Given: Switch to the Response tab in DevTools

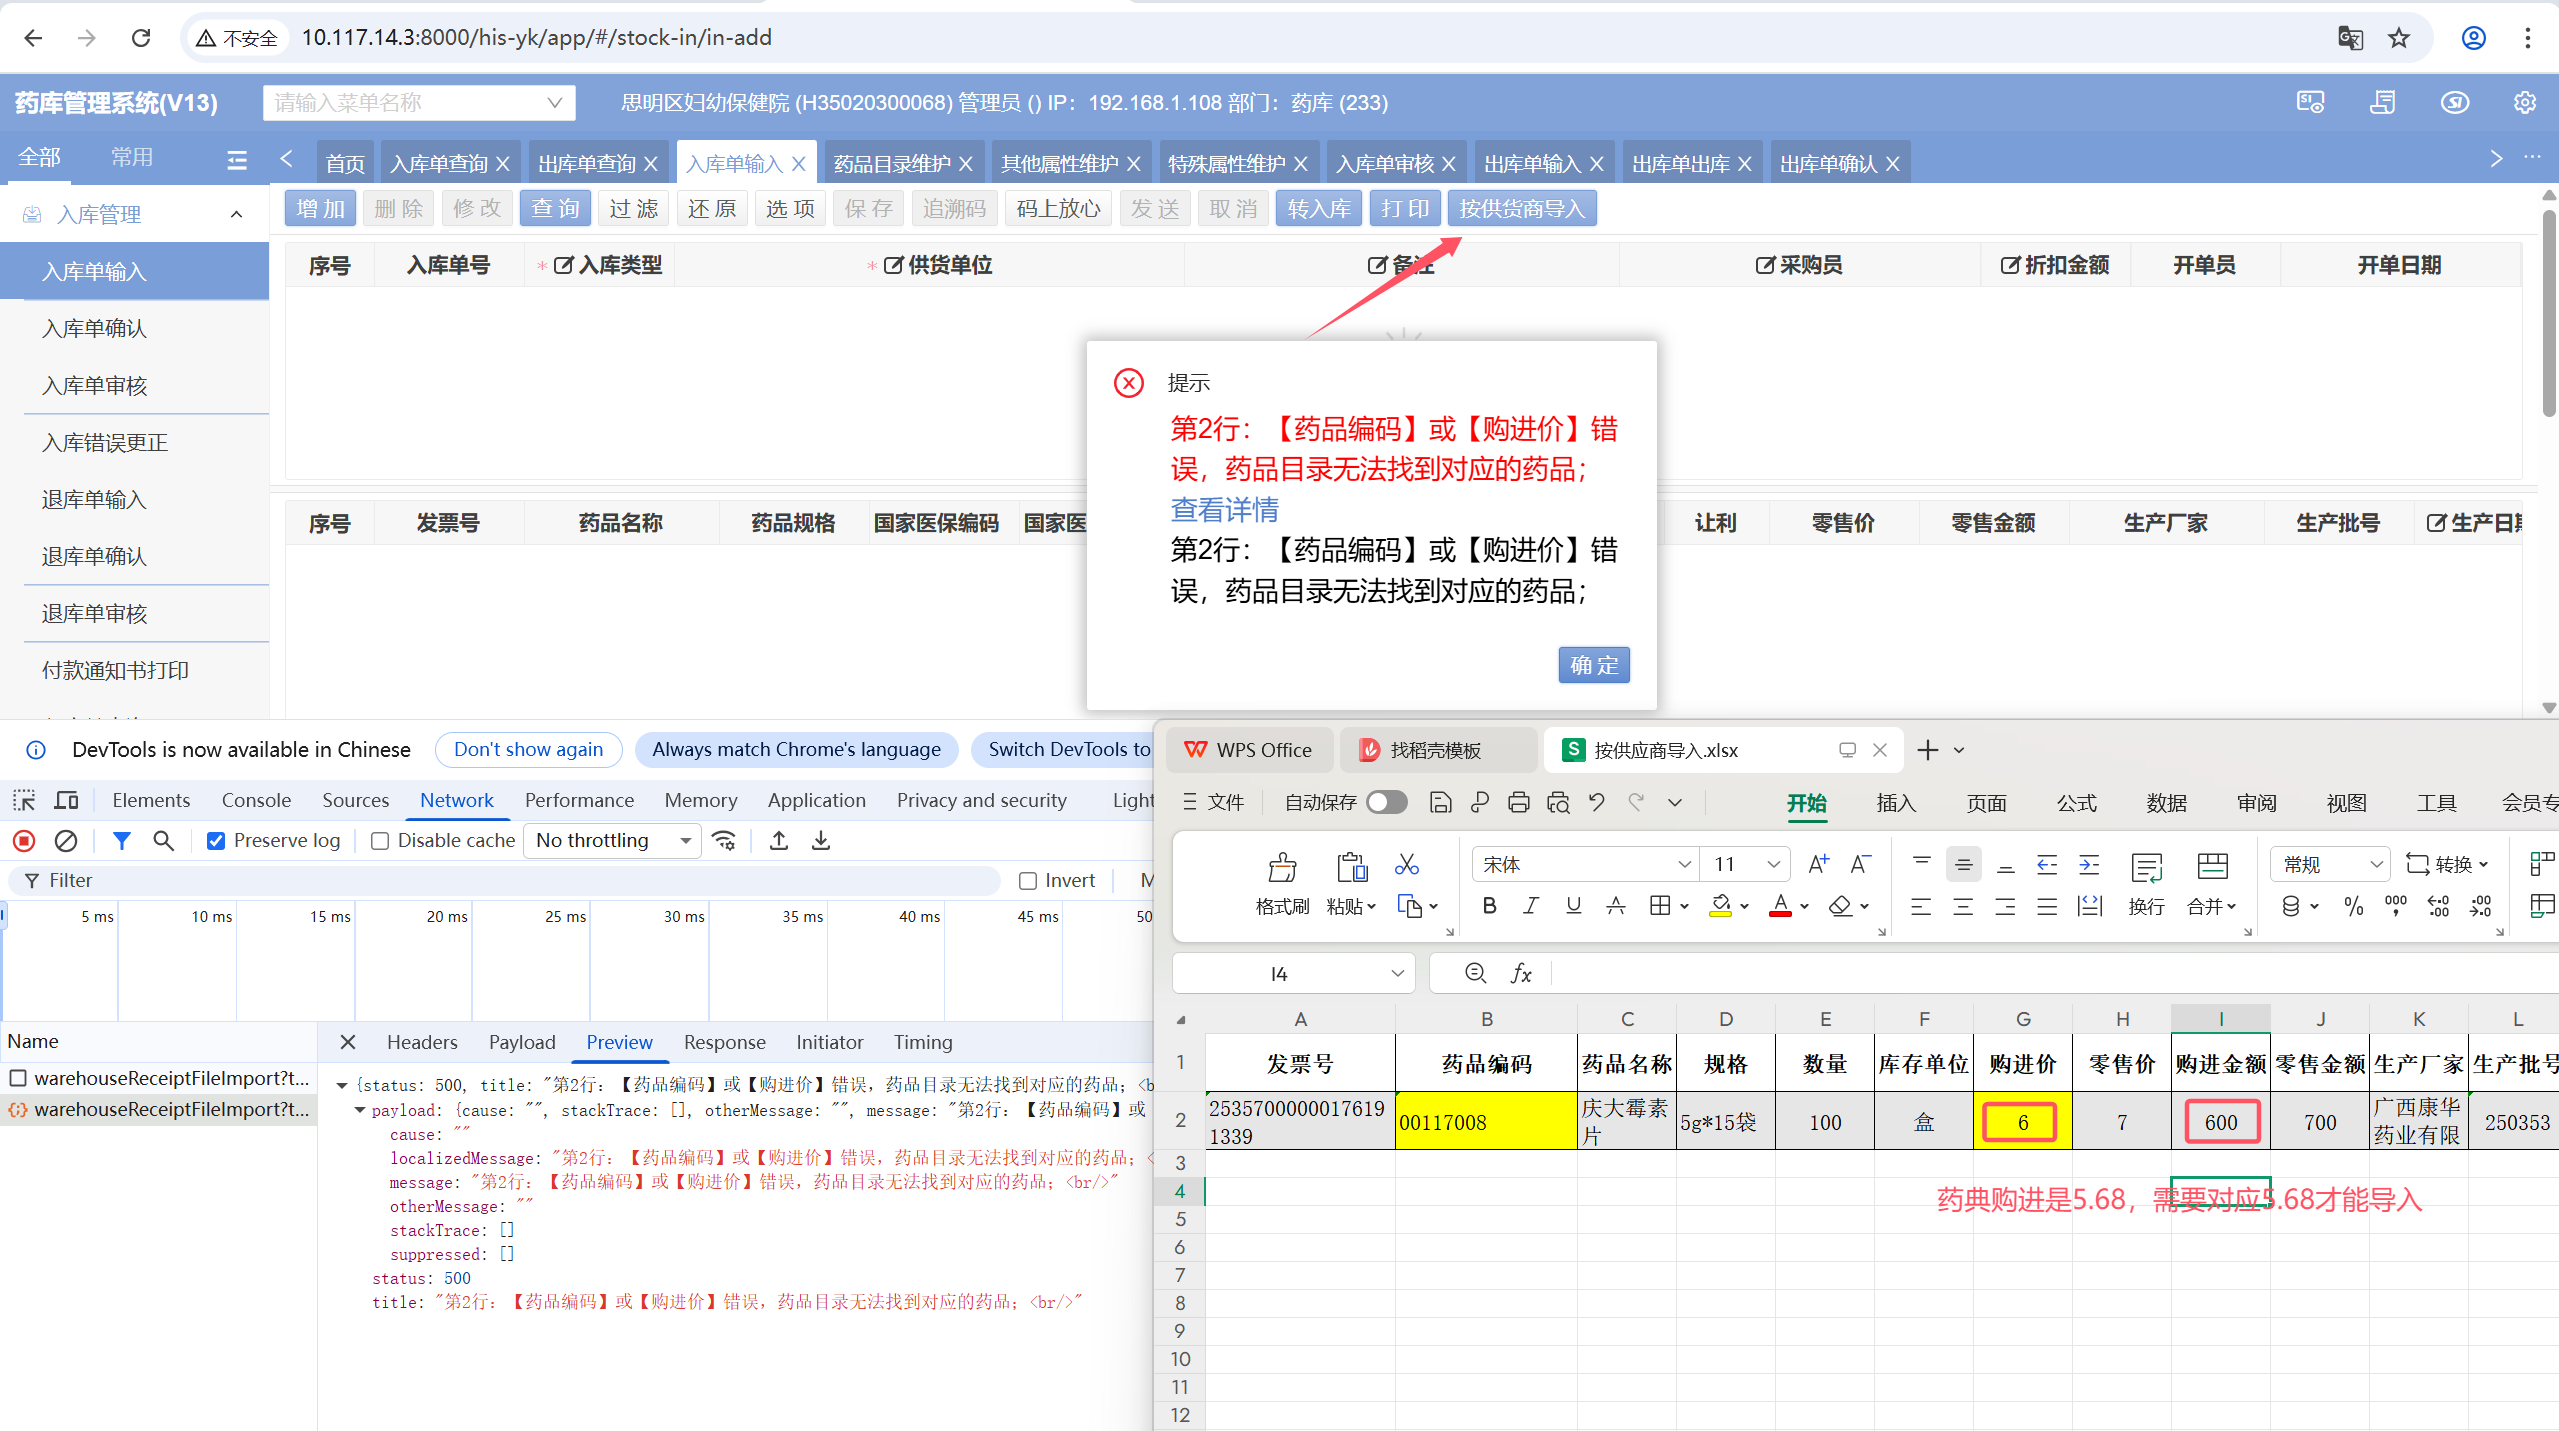Looking at the screenshot, I should pyautogui.click(x=724, y=1042).
